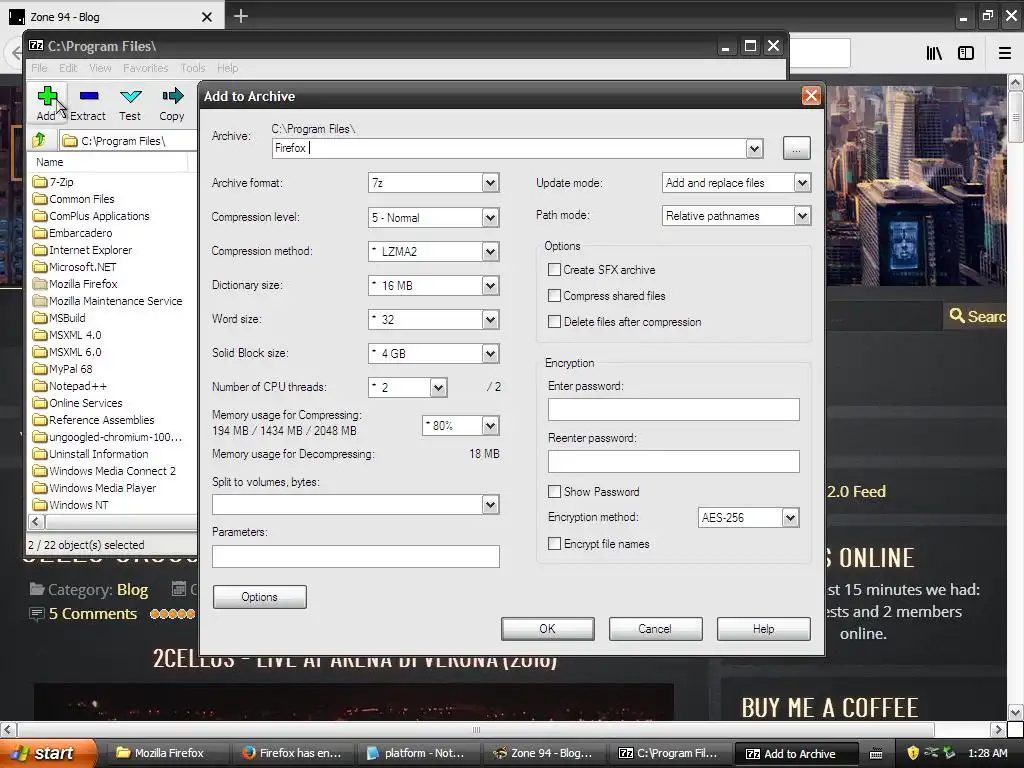Image resolution: width=1024 pixels, height=768 pixels.
Task: Open the 5 Comments link
Action: [x=92, y=614]
